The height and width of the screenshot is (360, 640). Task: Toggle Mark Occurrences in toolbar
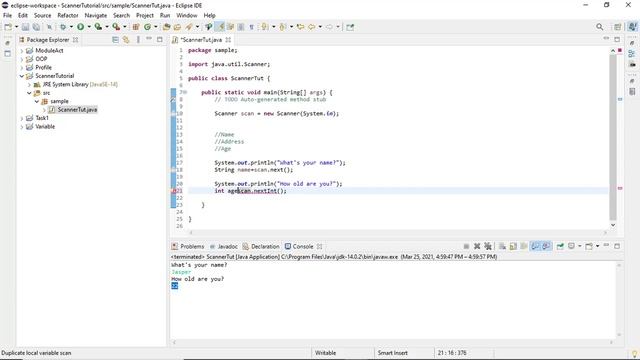click(220, 27)
